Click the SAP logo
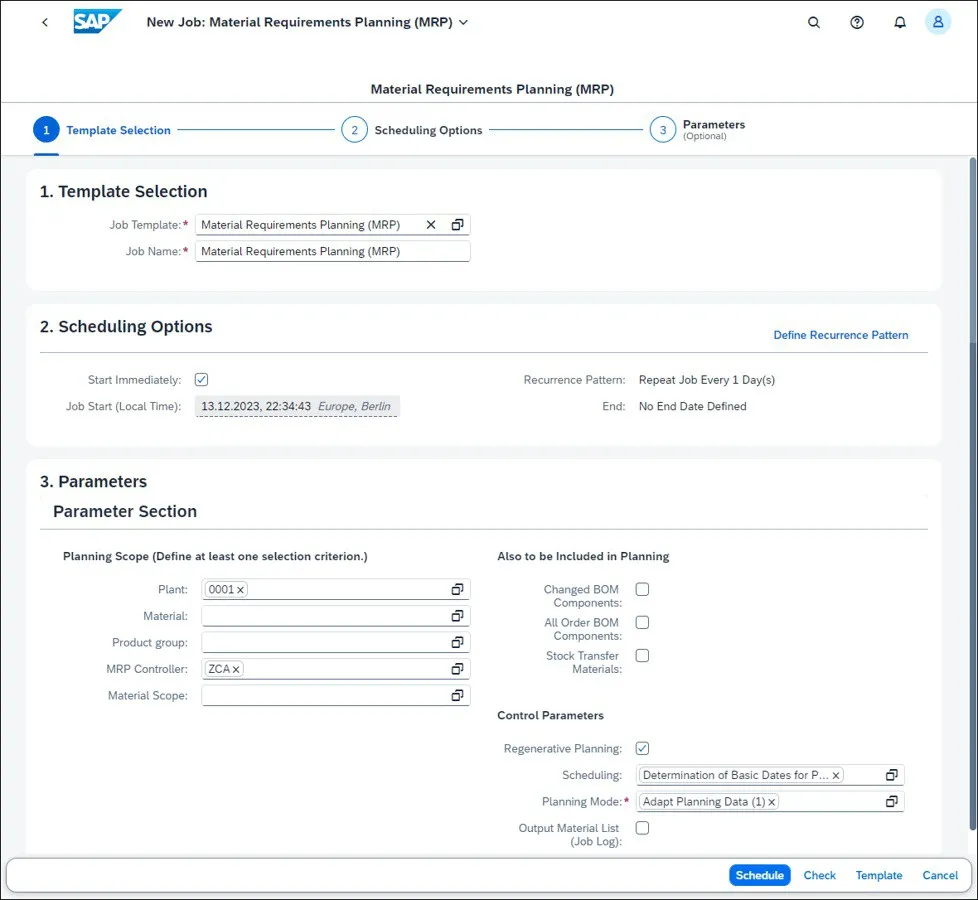978x900 pixels. [x=97, y=22]
